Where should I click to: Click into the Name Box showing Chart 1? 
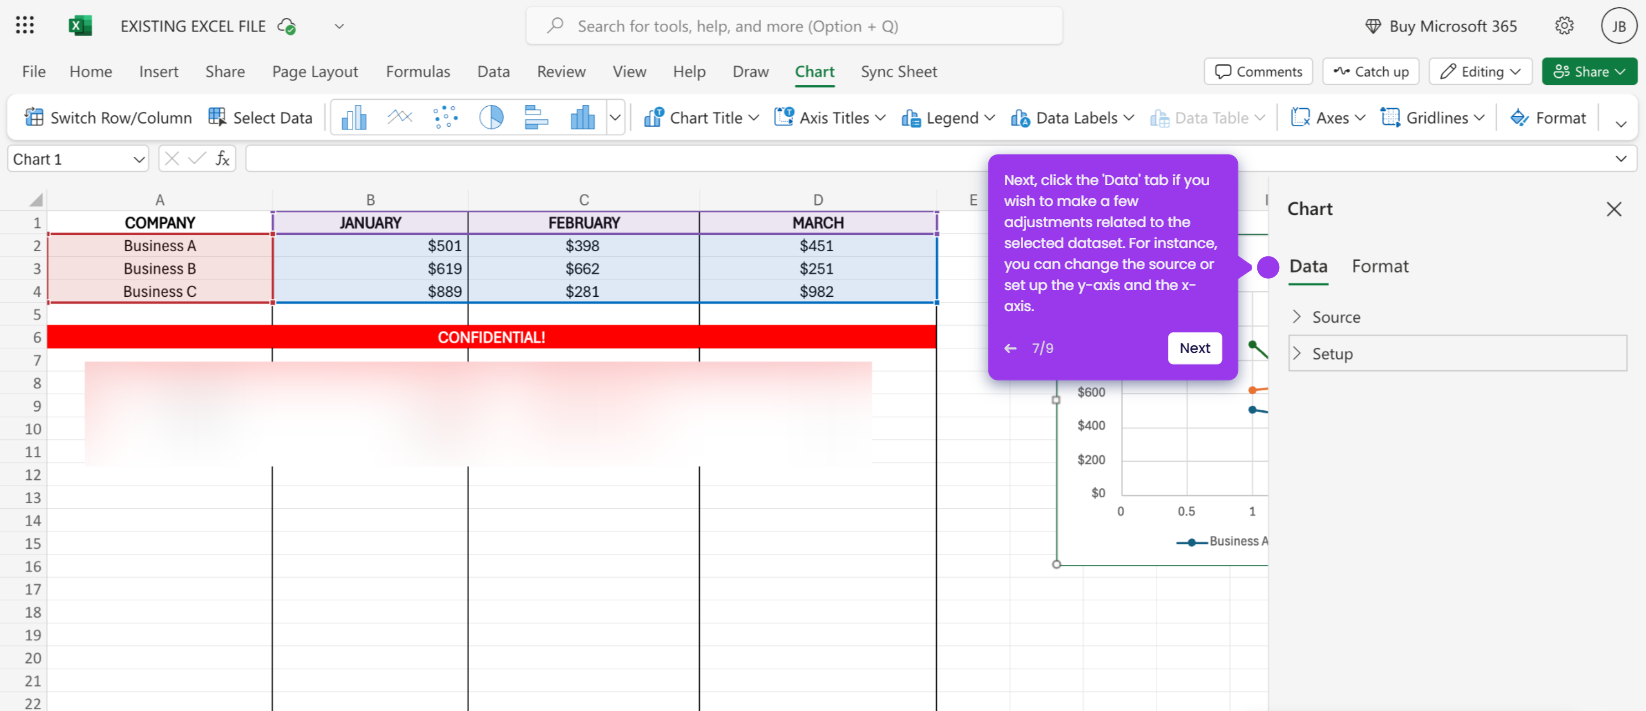[x=78, y=159]
